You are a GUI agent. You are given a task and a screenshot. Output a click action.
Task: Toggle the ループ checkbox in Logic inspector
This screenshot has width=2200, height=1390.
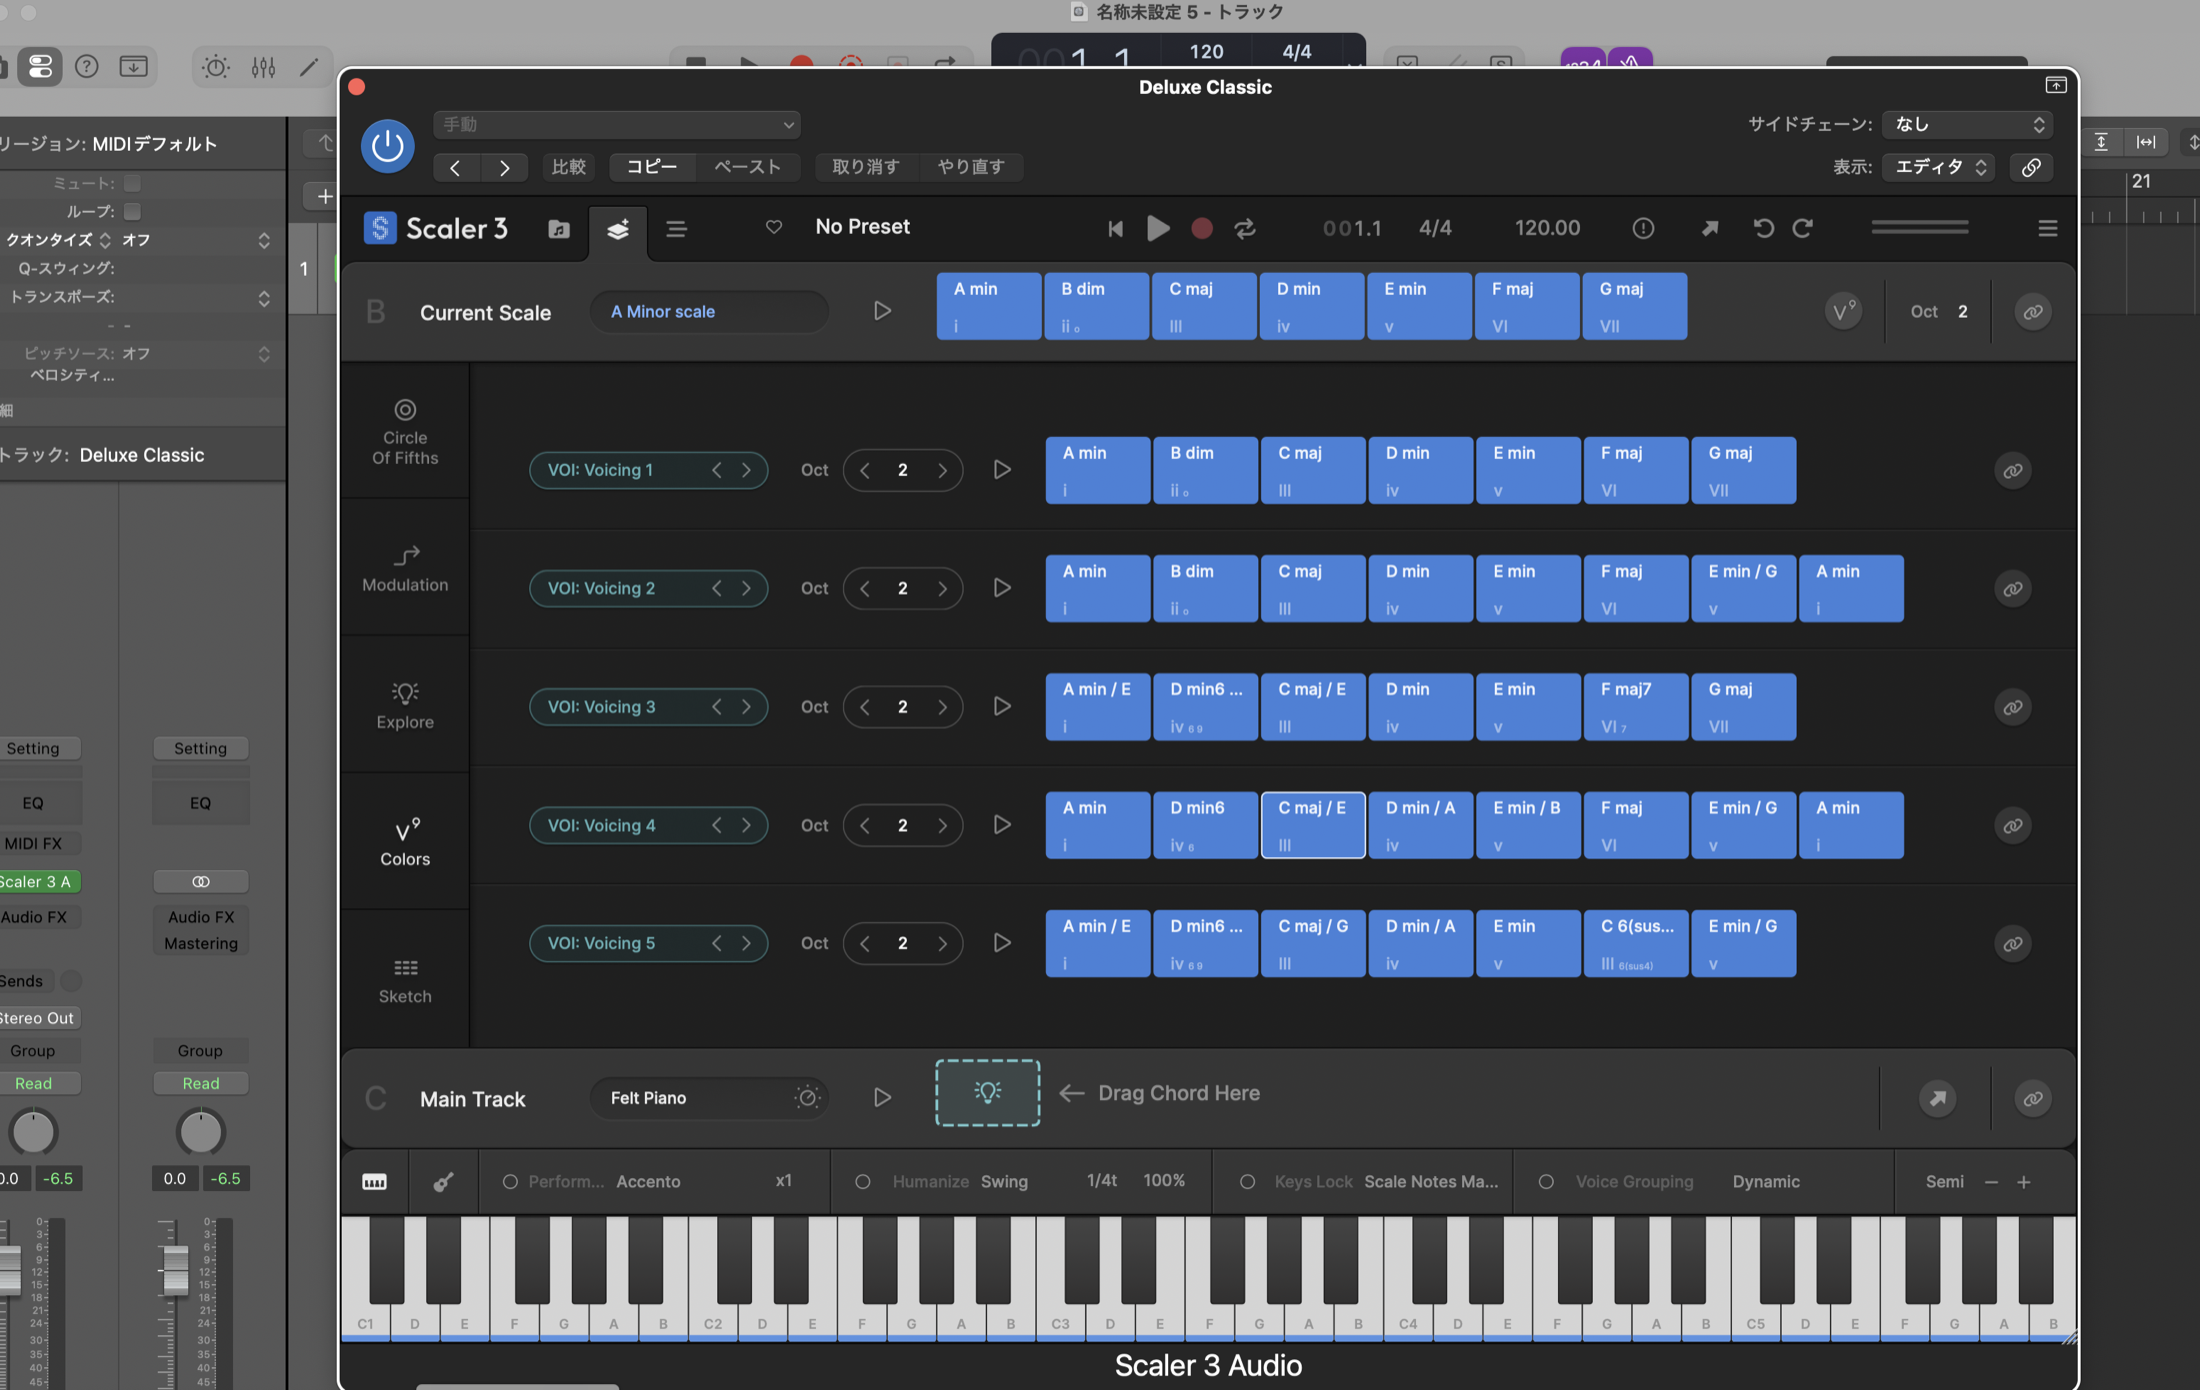[x=132, y=211]
